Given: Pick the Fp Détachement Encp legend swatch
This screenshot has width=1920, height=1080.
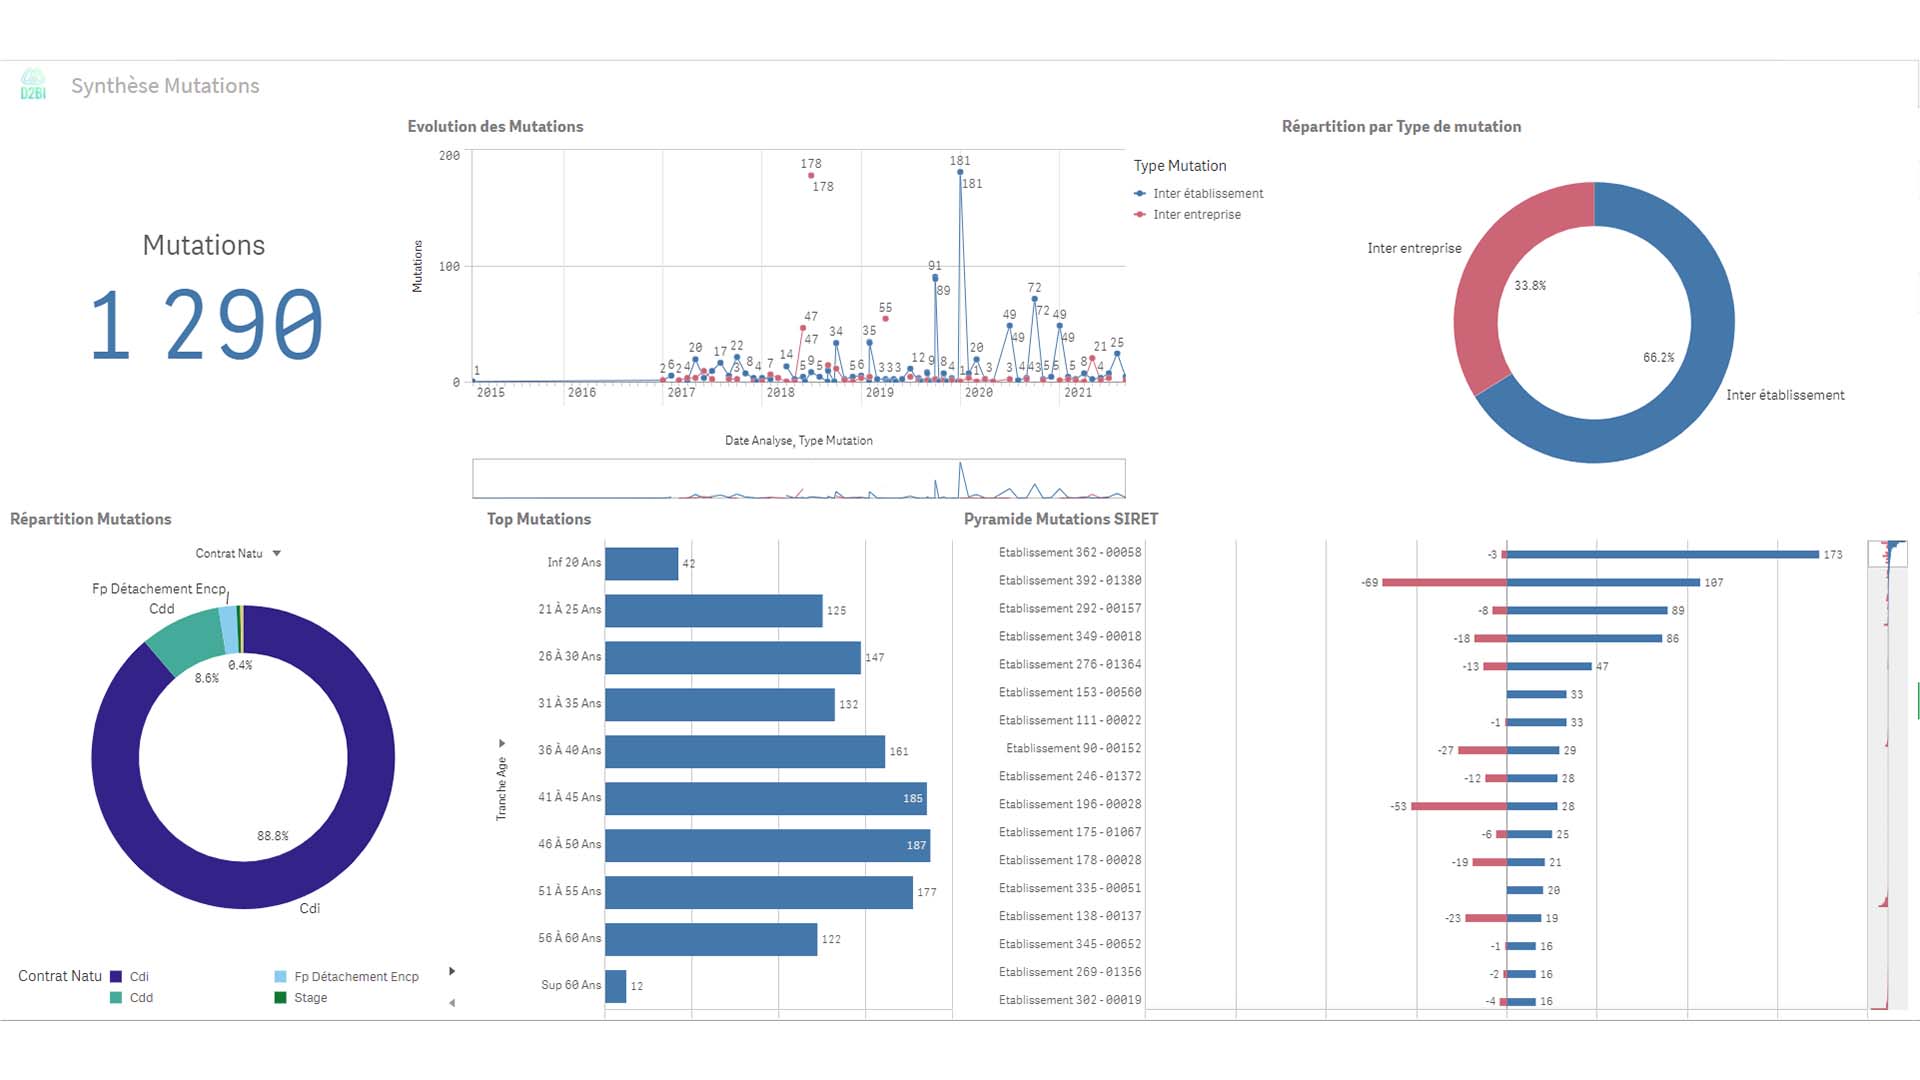Looking at the screenshot, I should (x=281, y=977).
